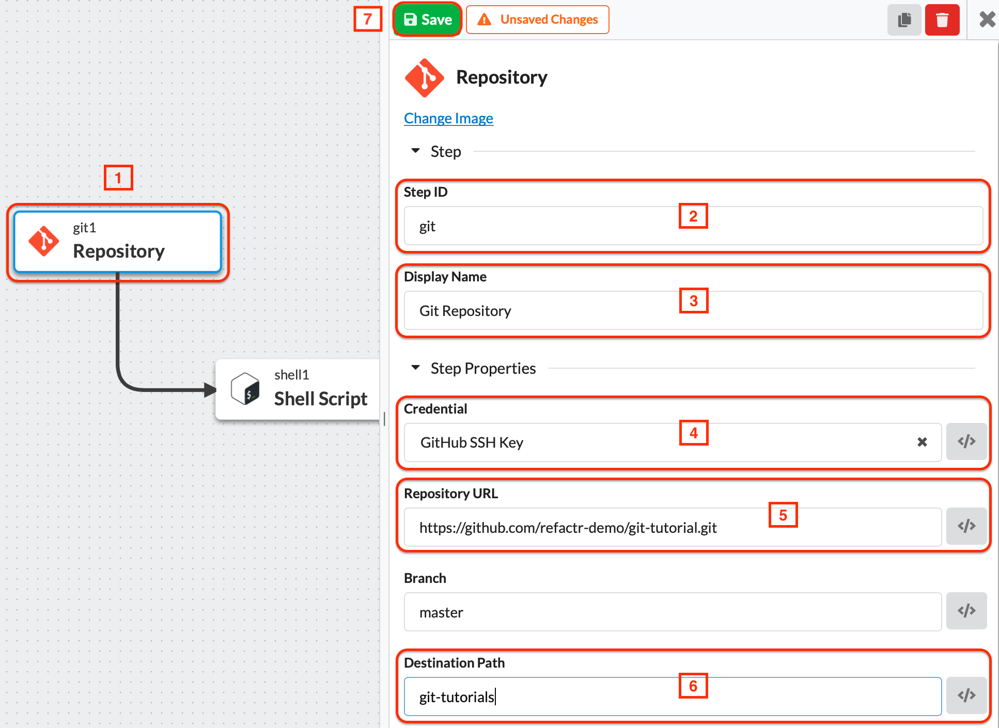The image size is (999, 728).
Task: Open the Change Image link
Action: pos(448,118)
